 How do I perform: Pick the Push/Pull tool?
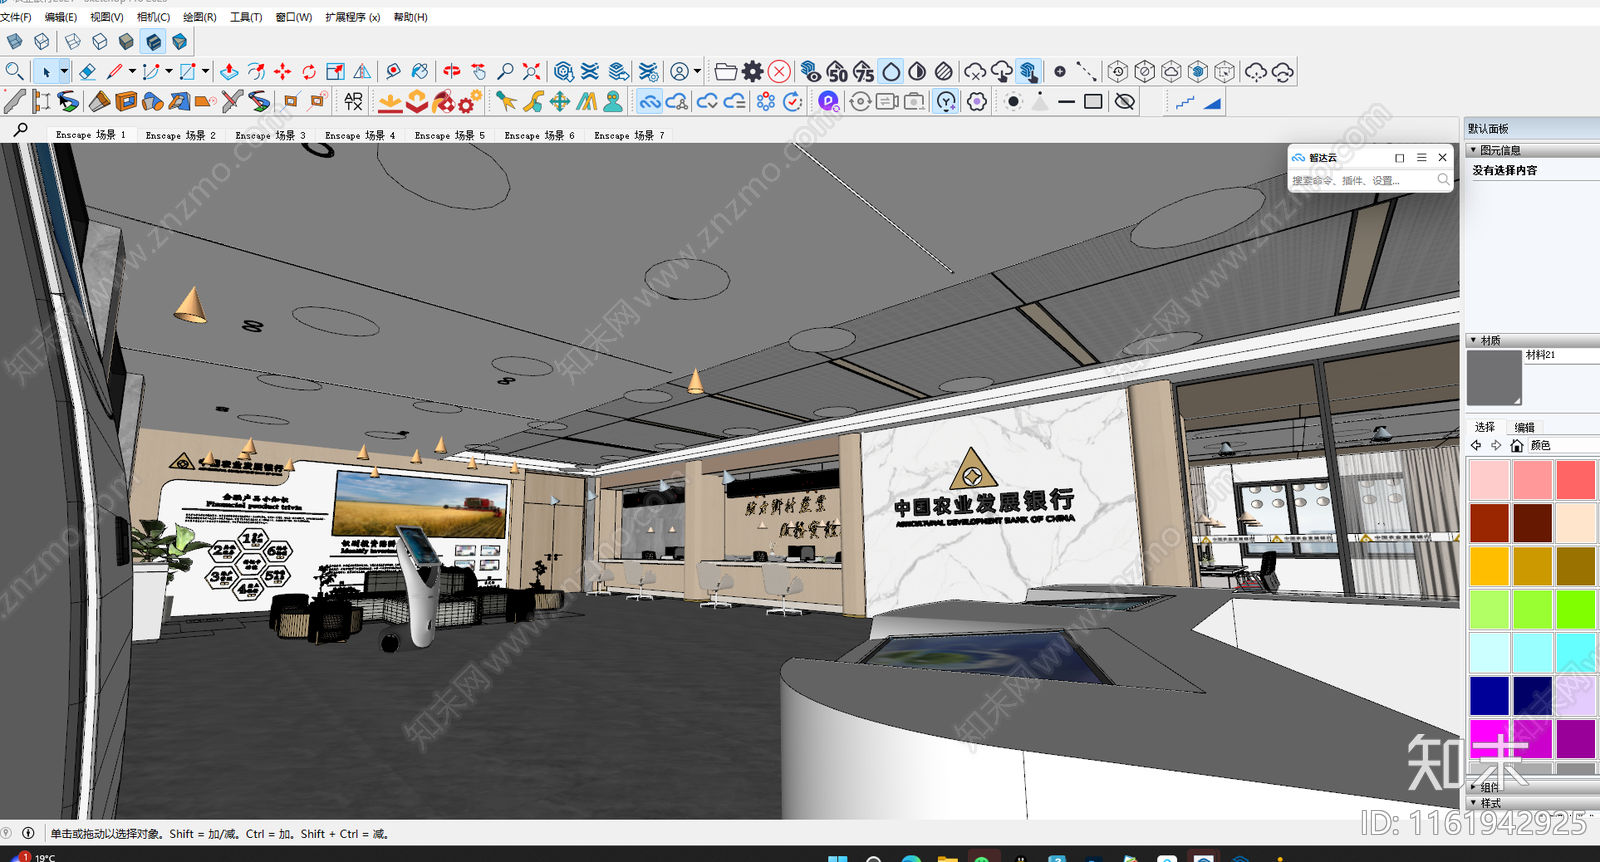click(x=229, y=72)
